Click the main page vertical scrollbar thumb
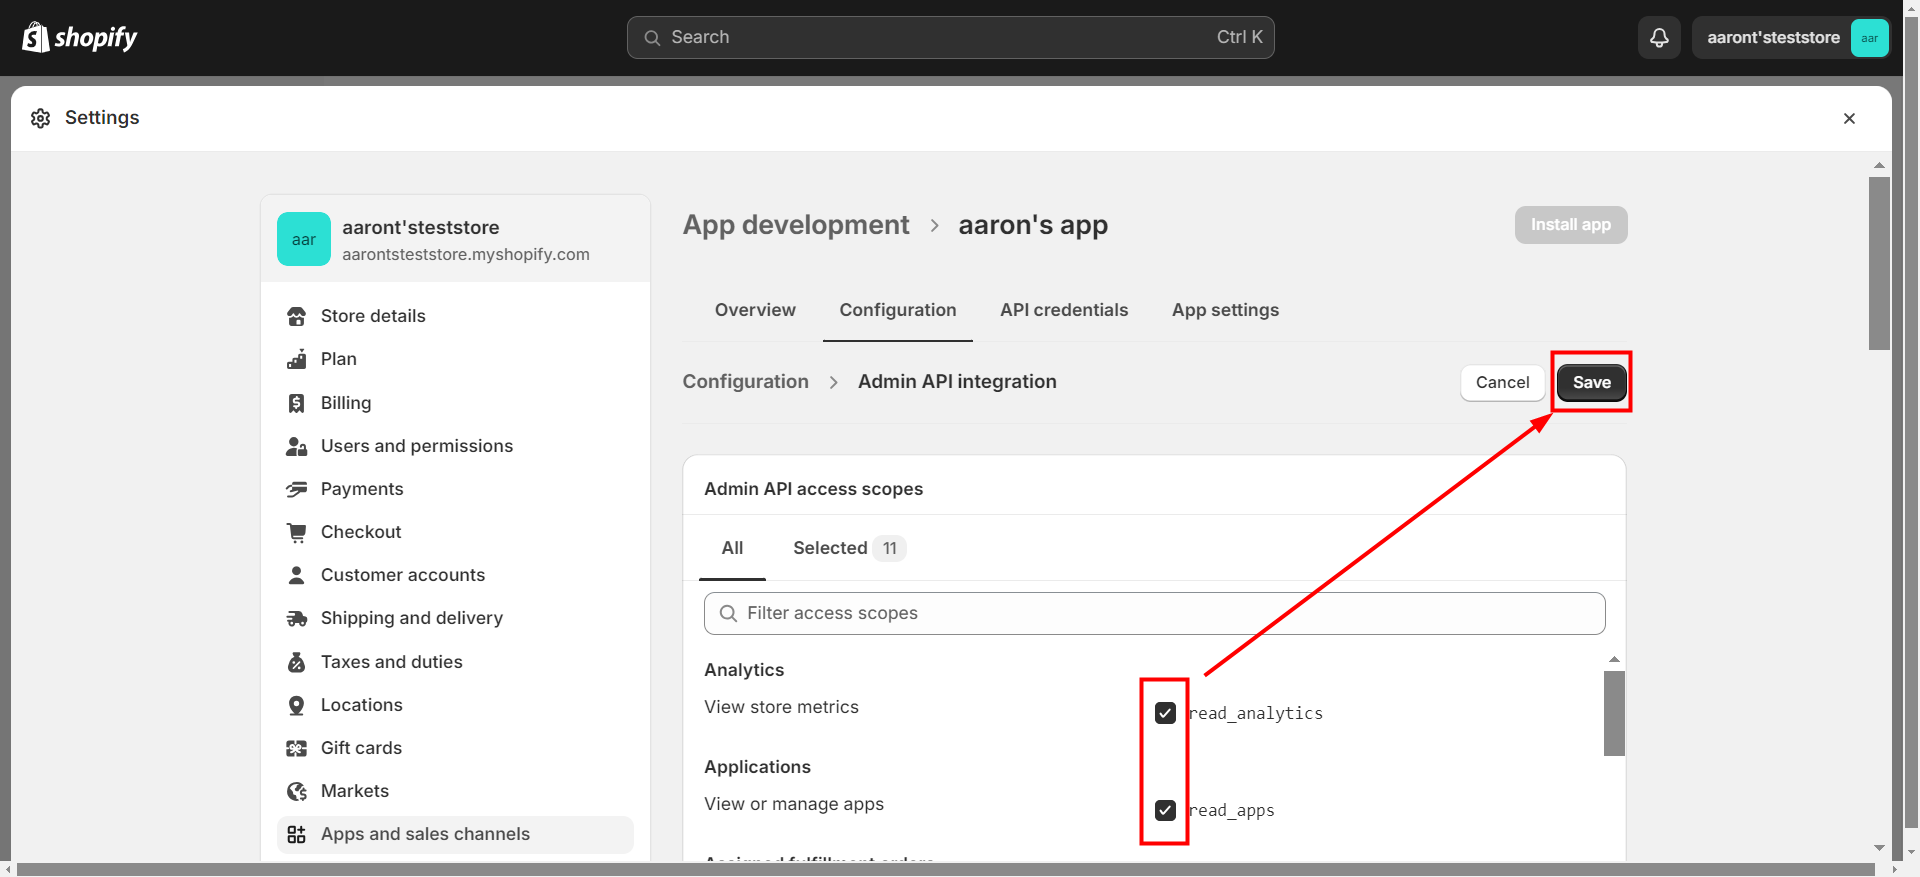 point(1879,263)
